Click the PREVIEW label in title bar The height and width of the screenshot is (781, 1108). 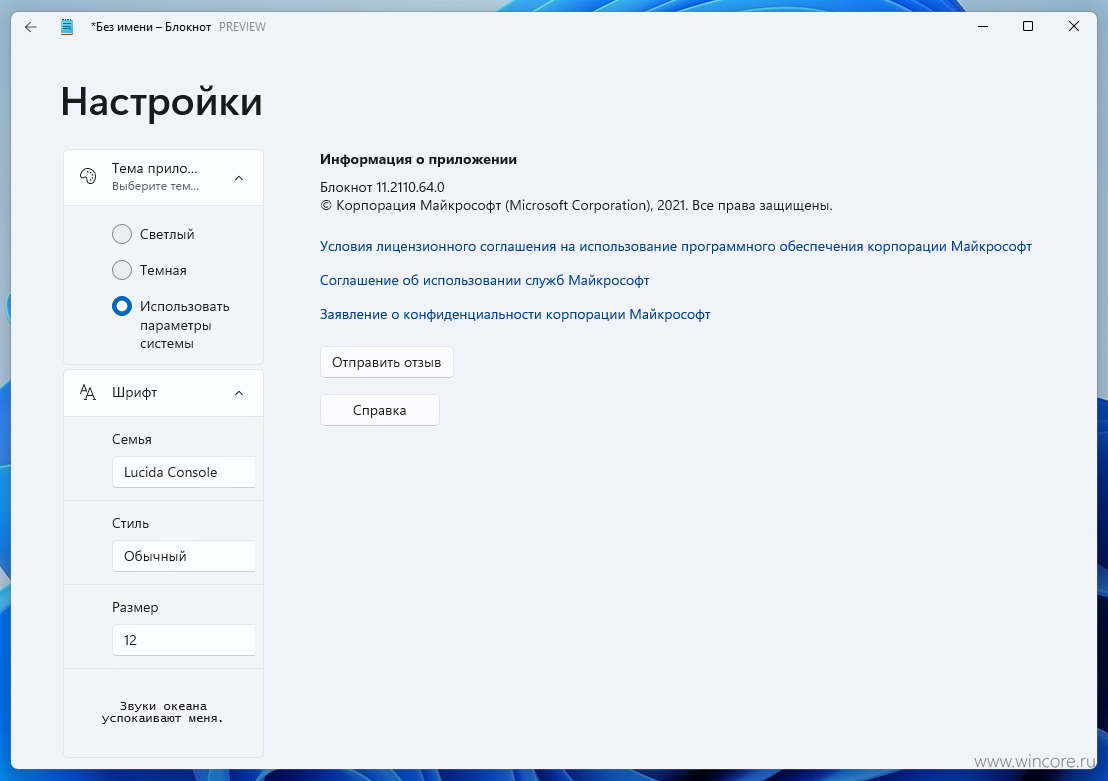click(x=242, y=27)
